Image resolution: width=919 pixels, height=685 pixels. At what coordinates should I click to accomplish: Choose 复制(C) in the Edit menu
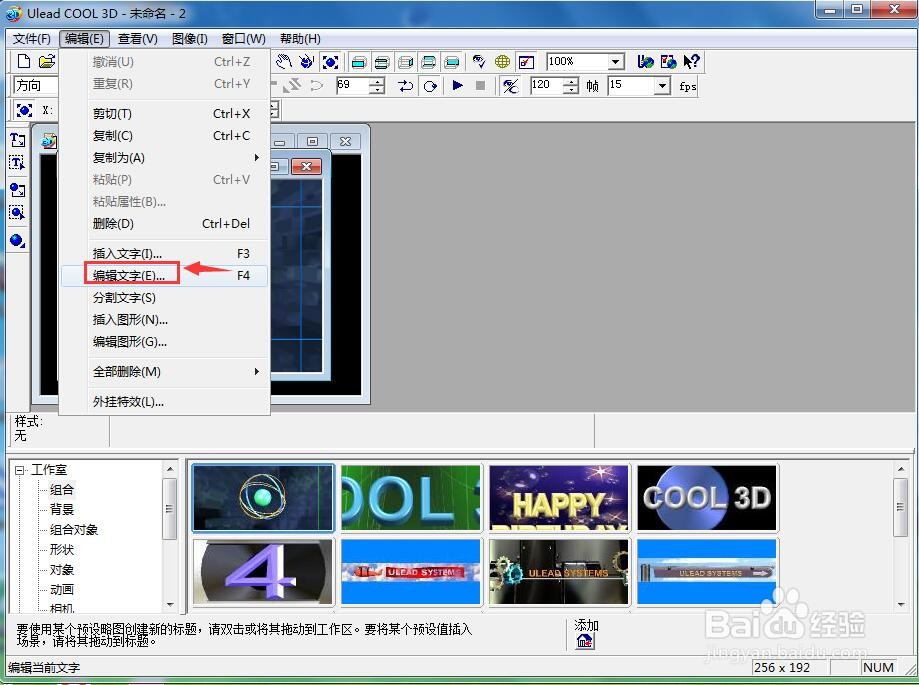click(x=164, y=135)
